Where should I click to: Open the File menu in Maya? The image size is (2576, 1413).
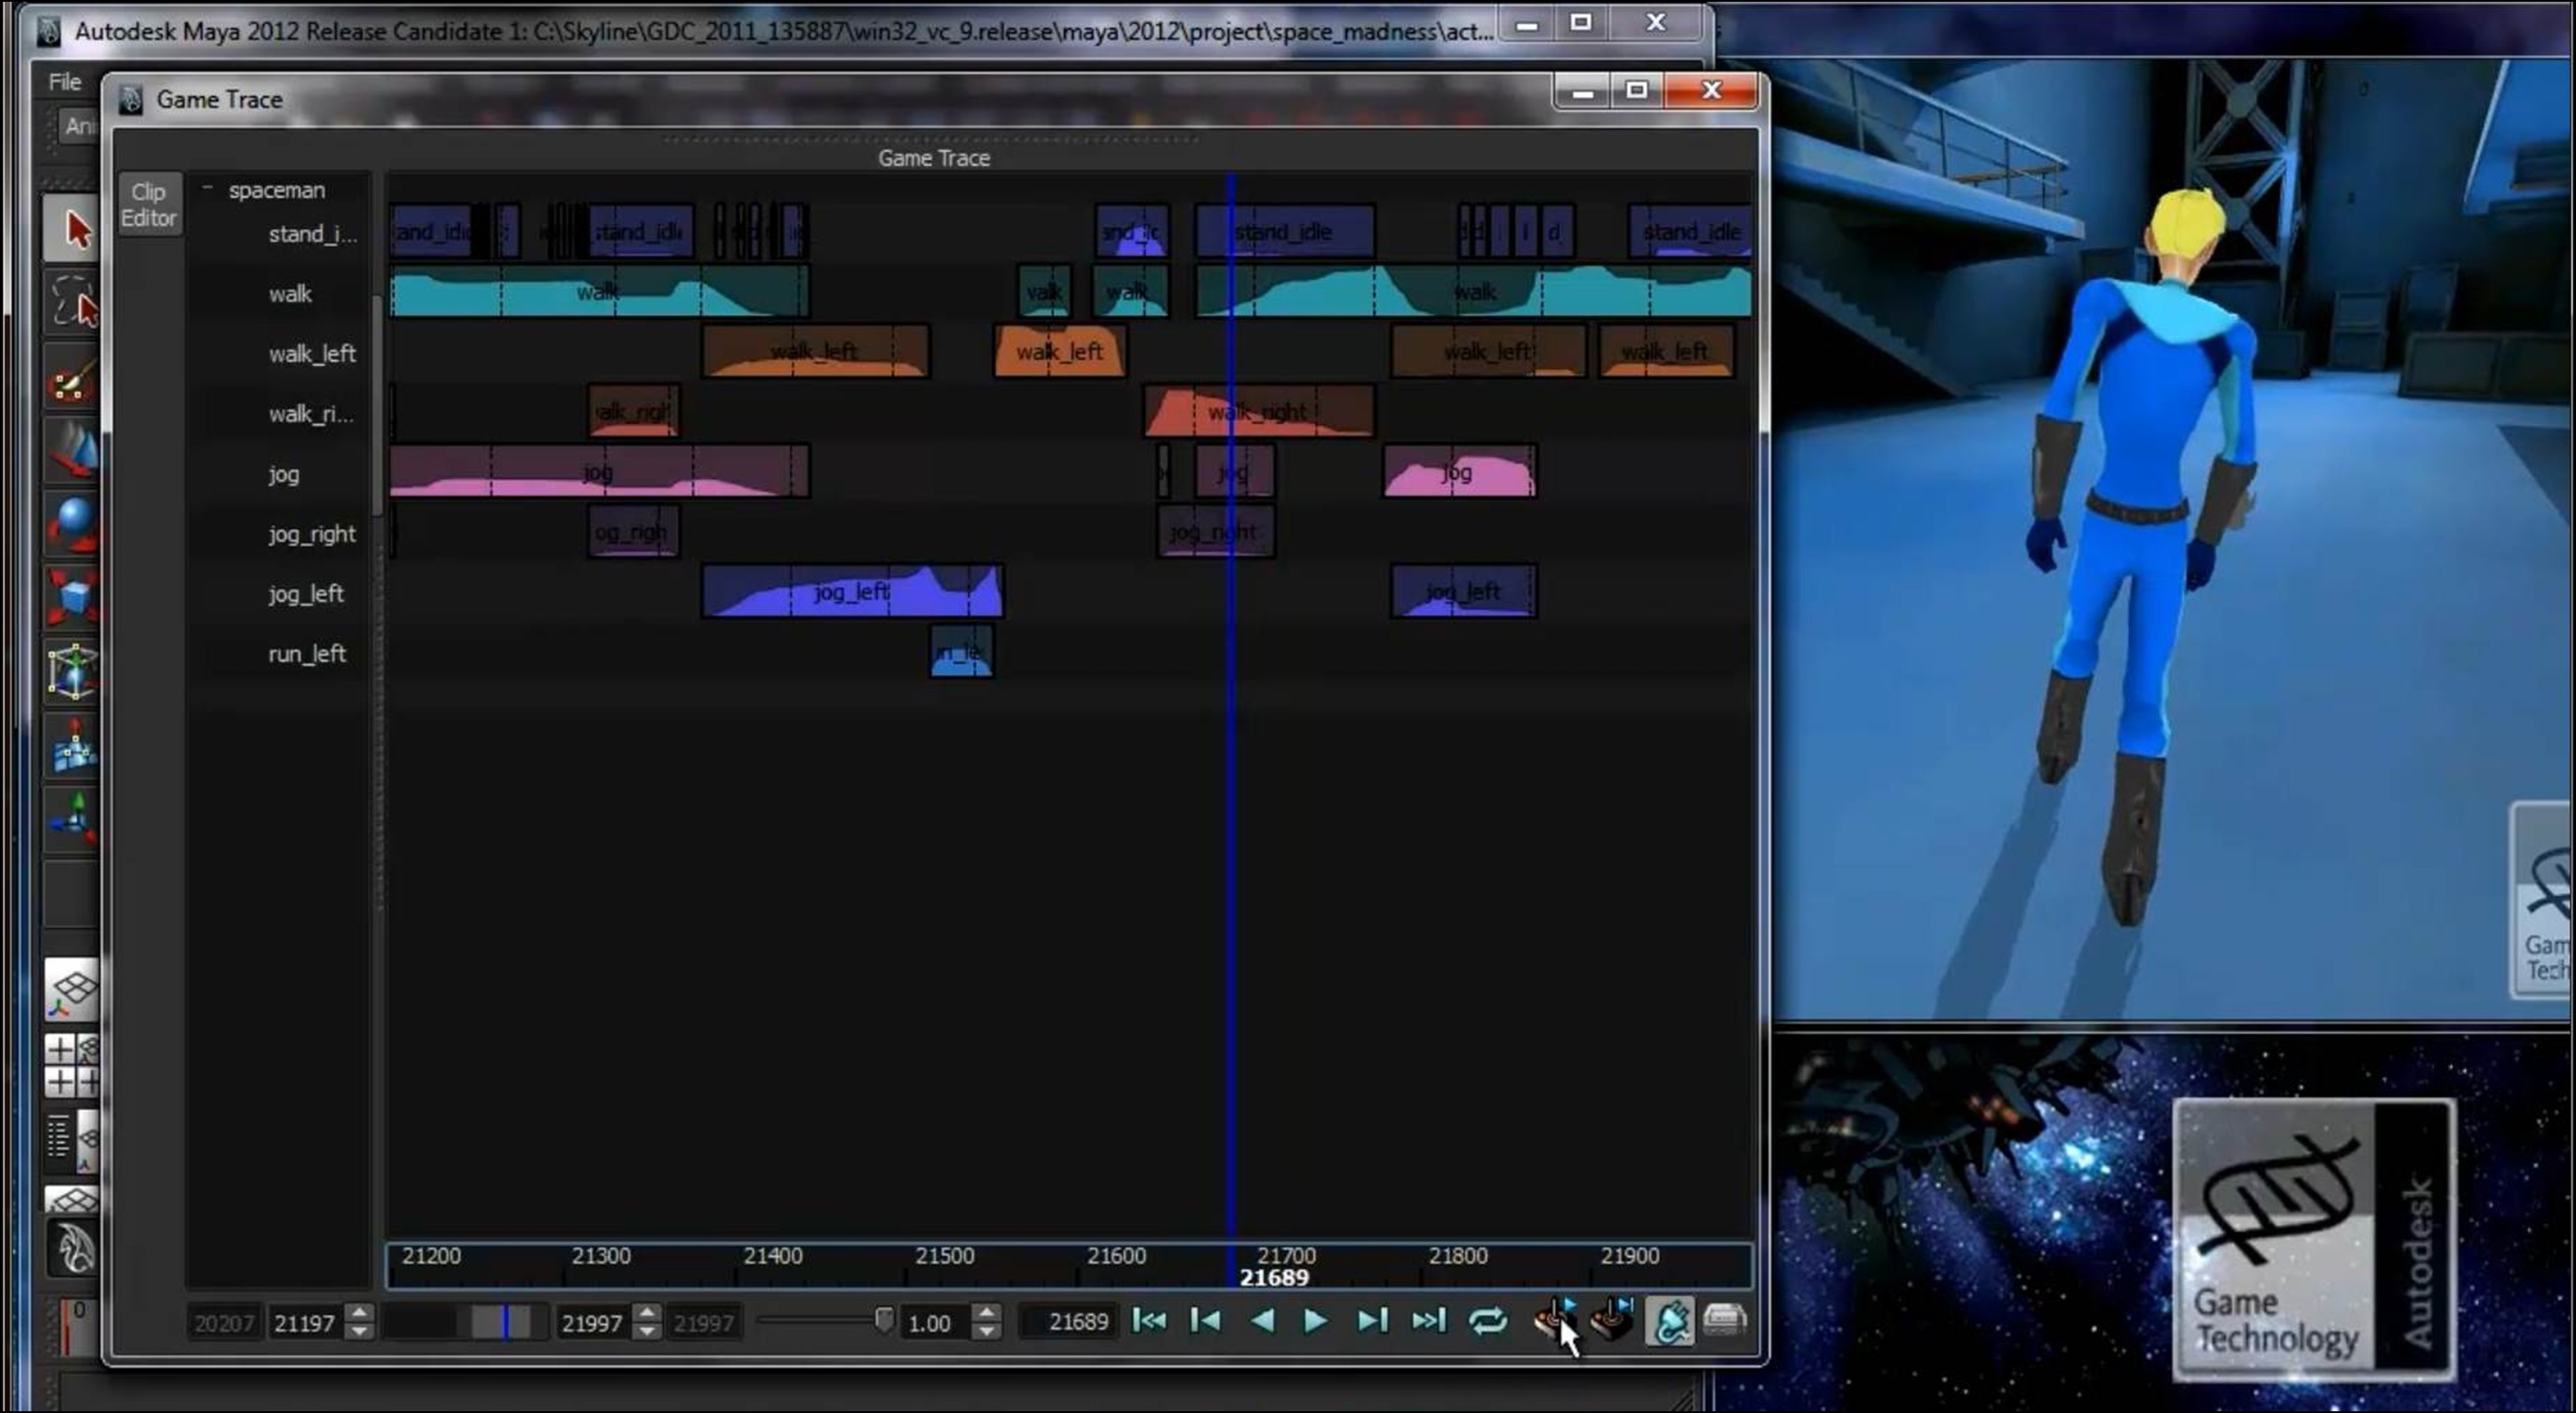(x=65, y=82)
